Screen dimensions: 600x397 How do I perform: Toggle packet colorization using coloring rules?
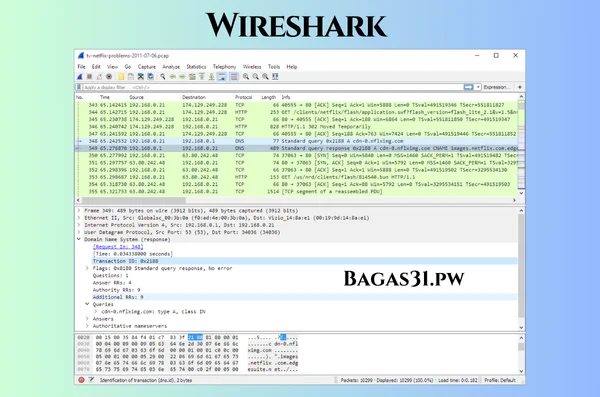[234, 77]
